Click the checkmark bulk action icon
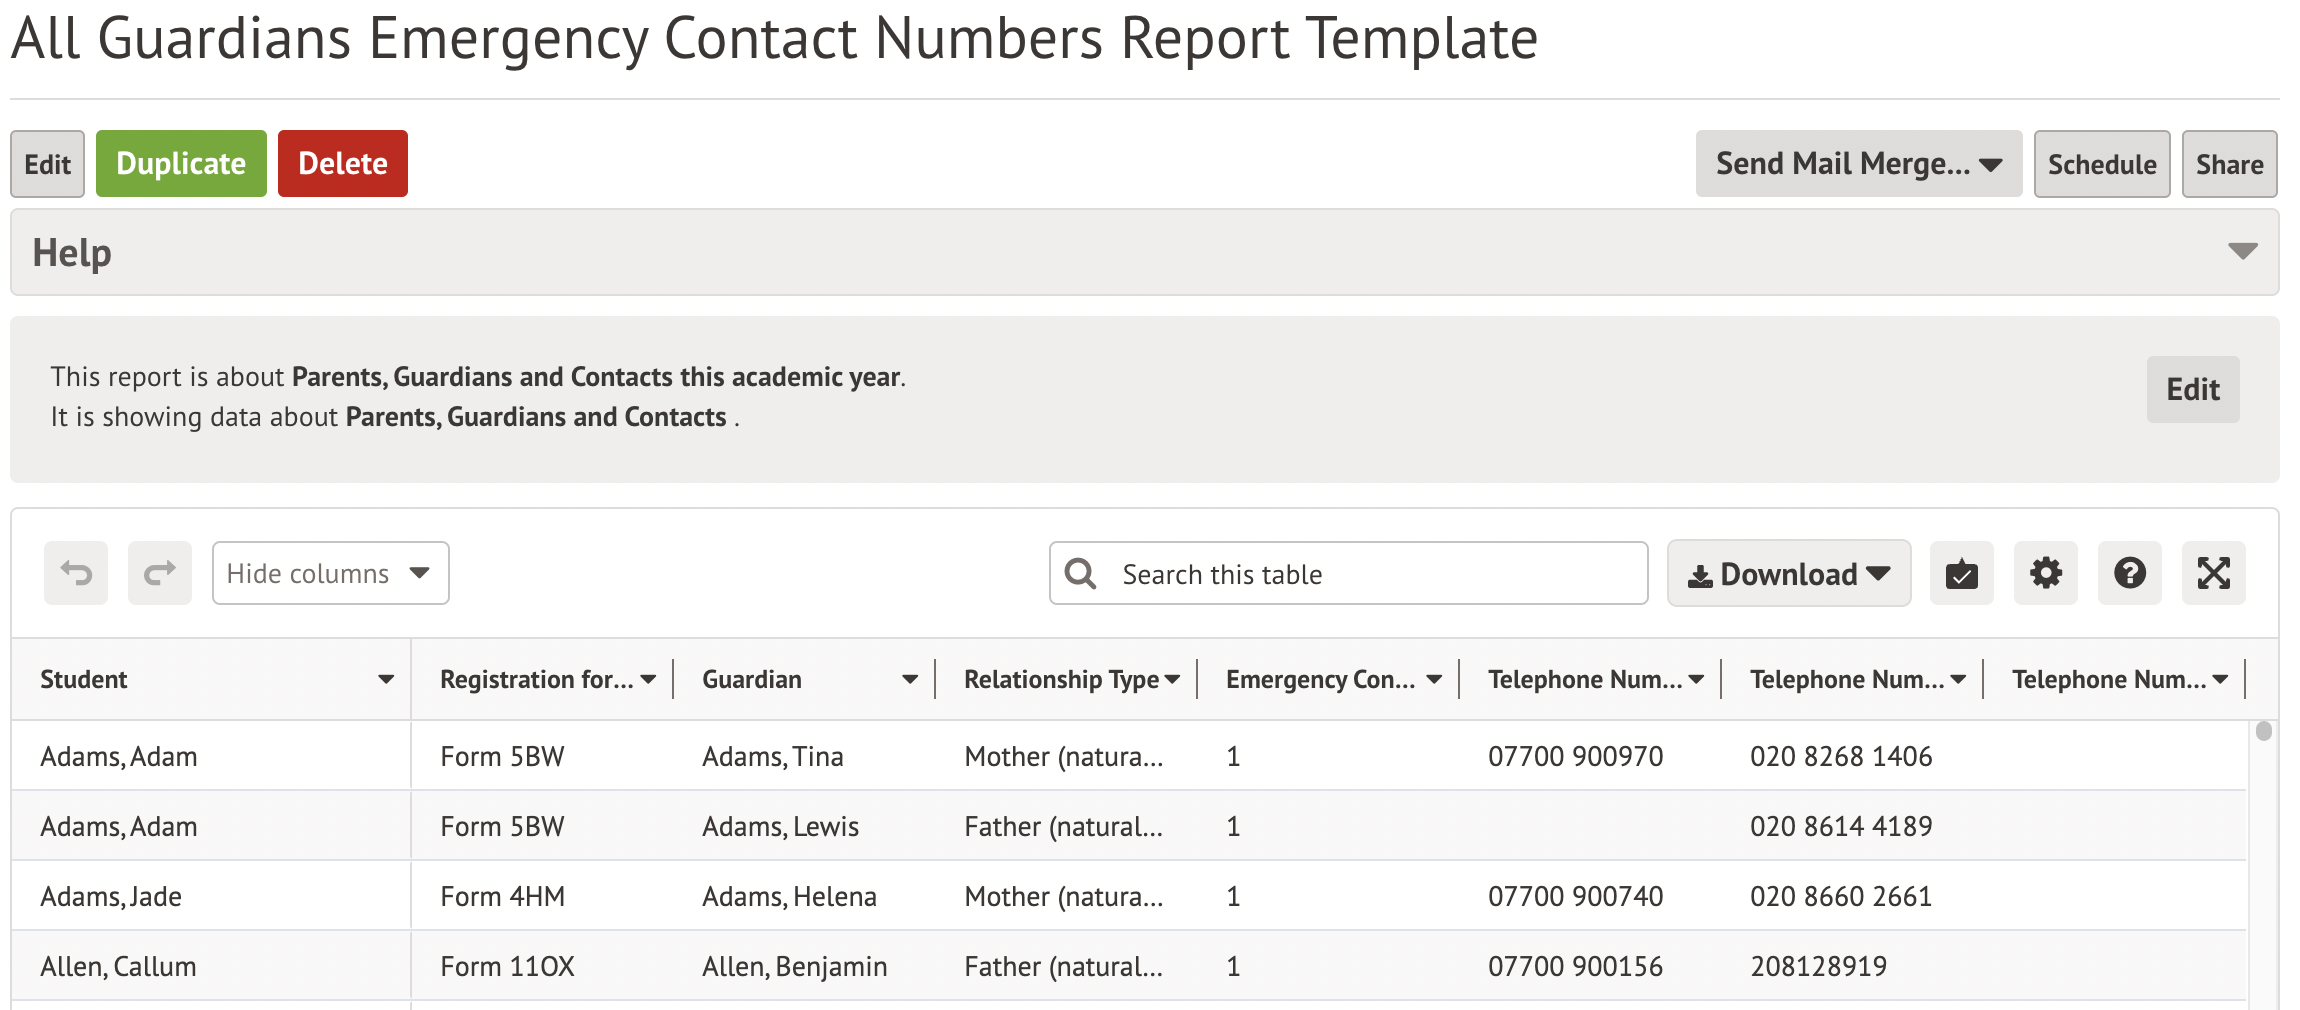The height and width of the screenshot is (1010, 2300). coord(1961,573)
